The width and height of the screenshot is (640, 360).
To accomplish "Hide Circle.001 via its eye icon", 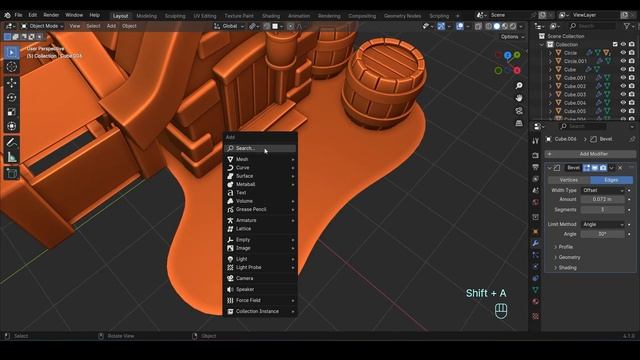I will coord(623,61).
